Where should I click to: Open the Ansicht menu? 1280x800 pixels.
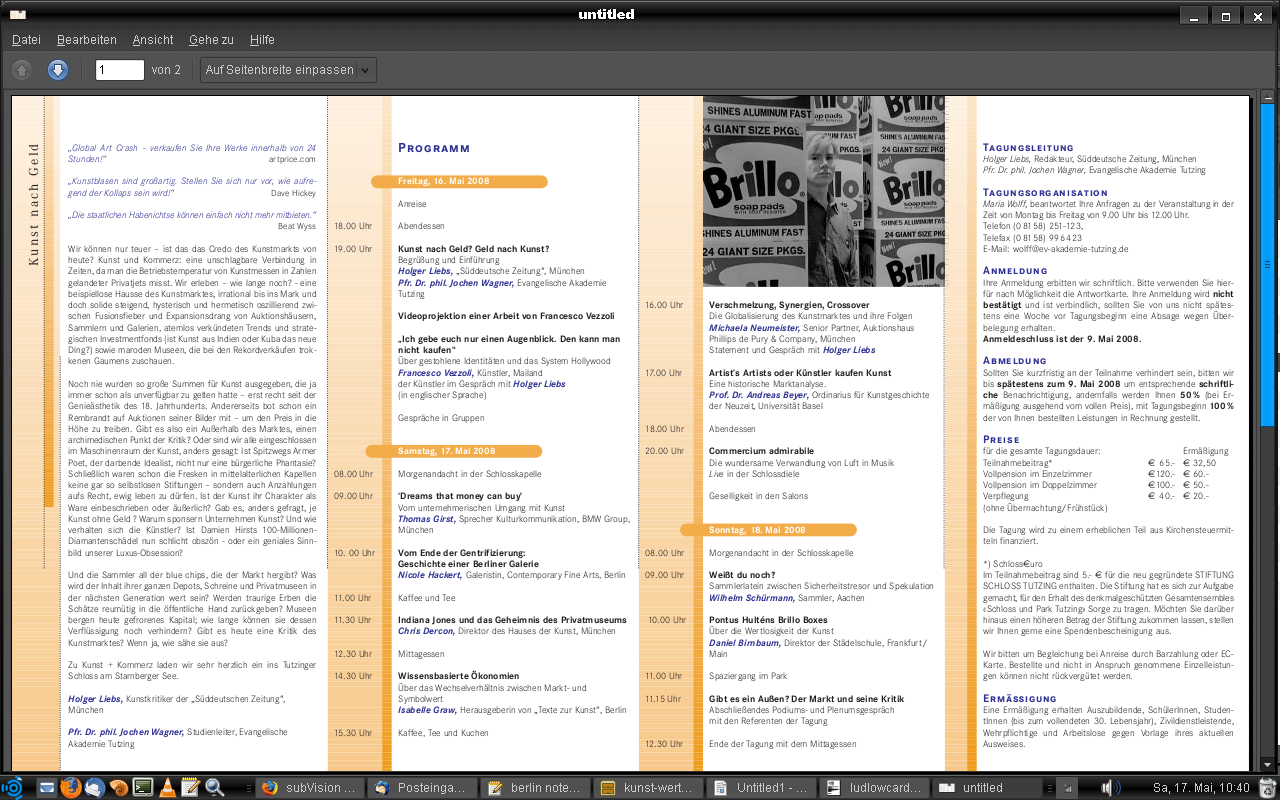coord(153,40)
